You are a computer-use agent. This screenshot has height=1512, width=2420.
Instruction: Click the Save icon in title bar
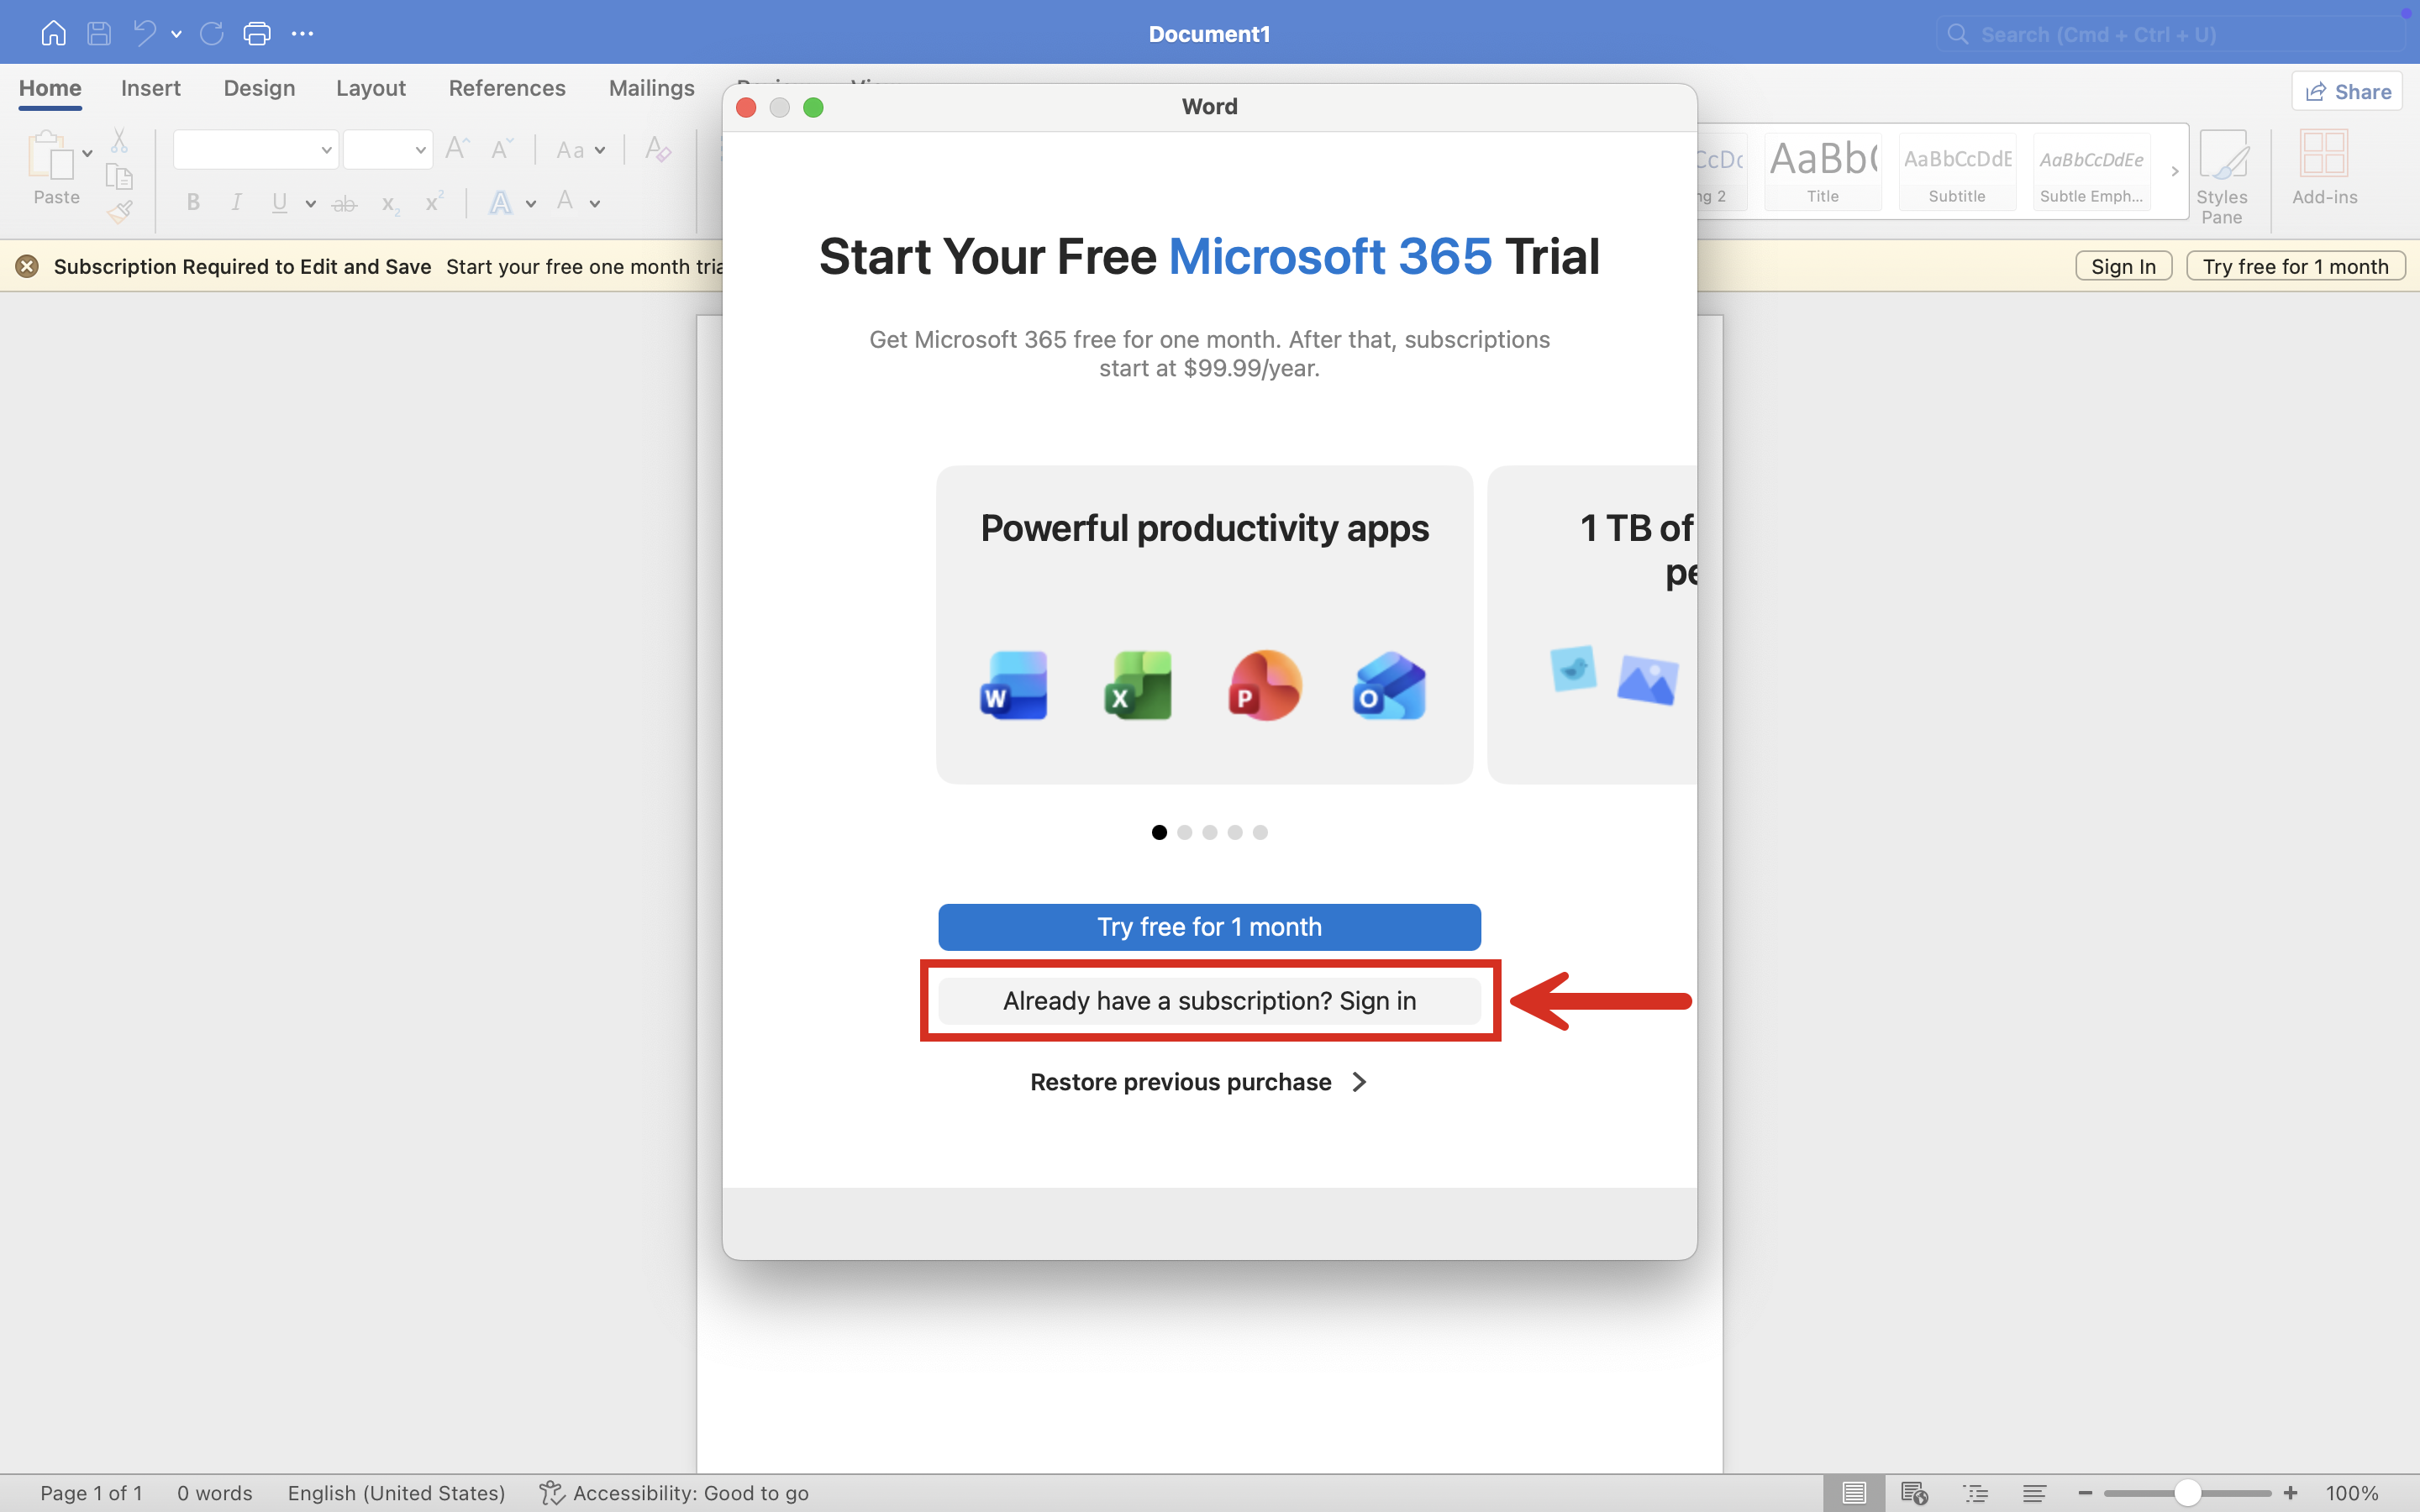click(x=99, y=34)
